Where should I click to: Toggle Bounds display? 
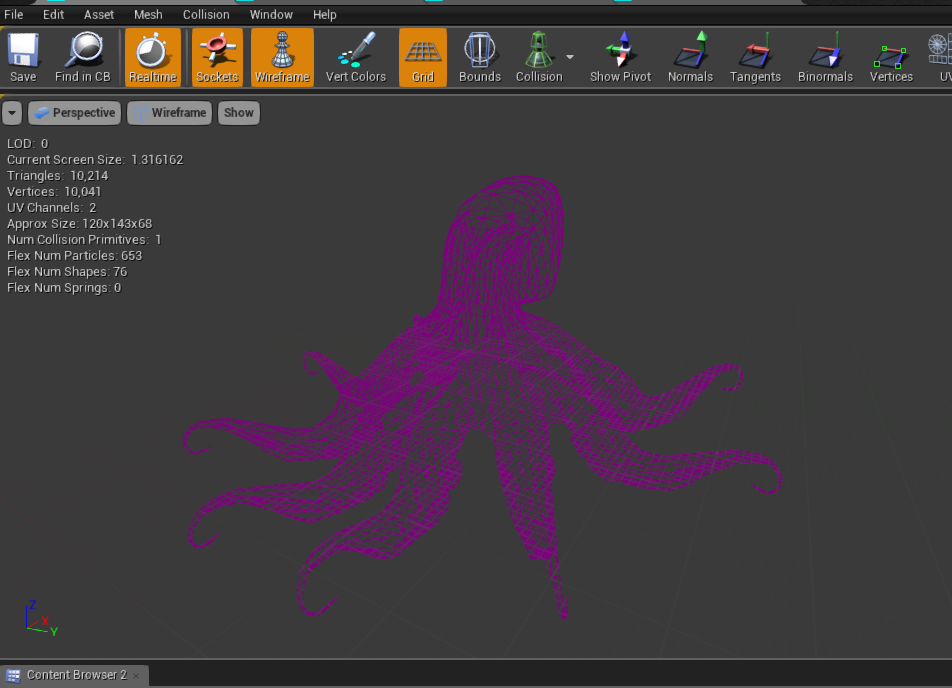480,58
